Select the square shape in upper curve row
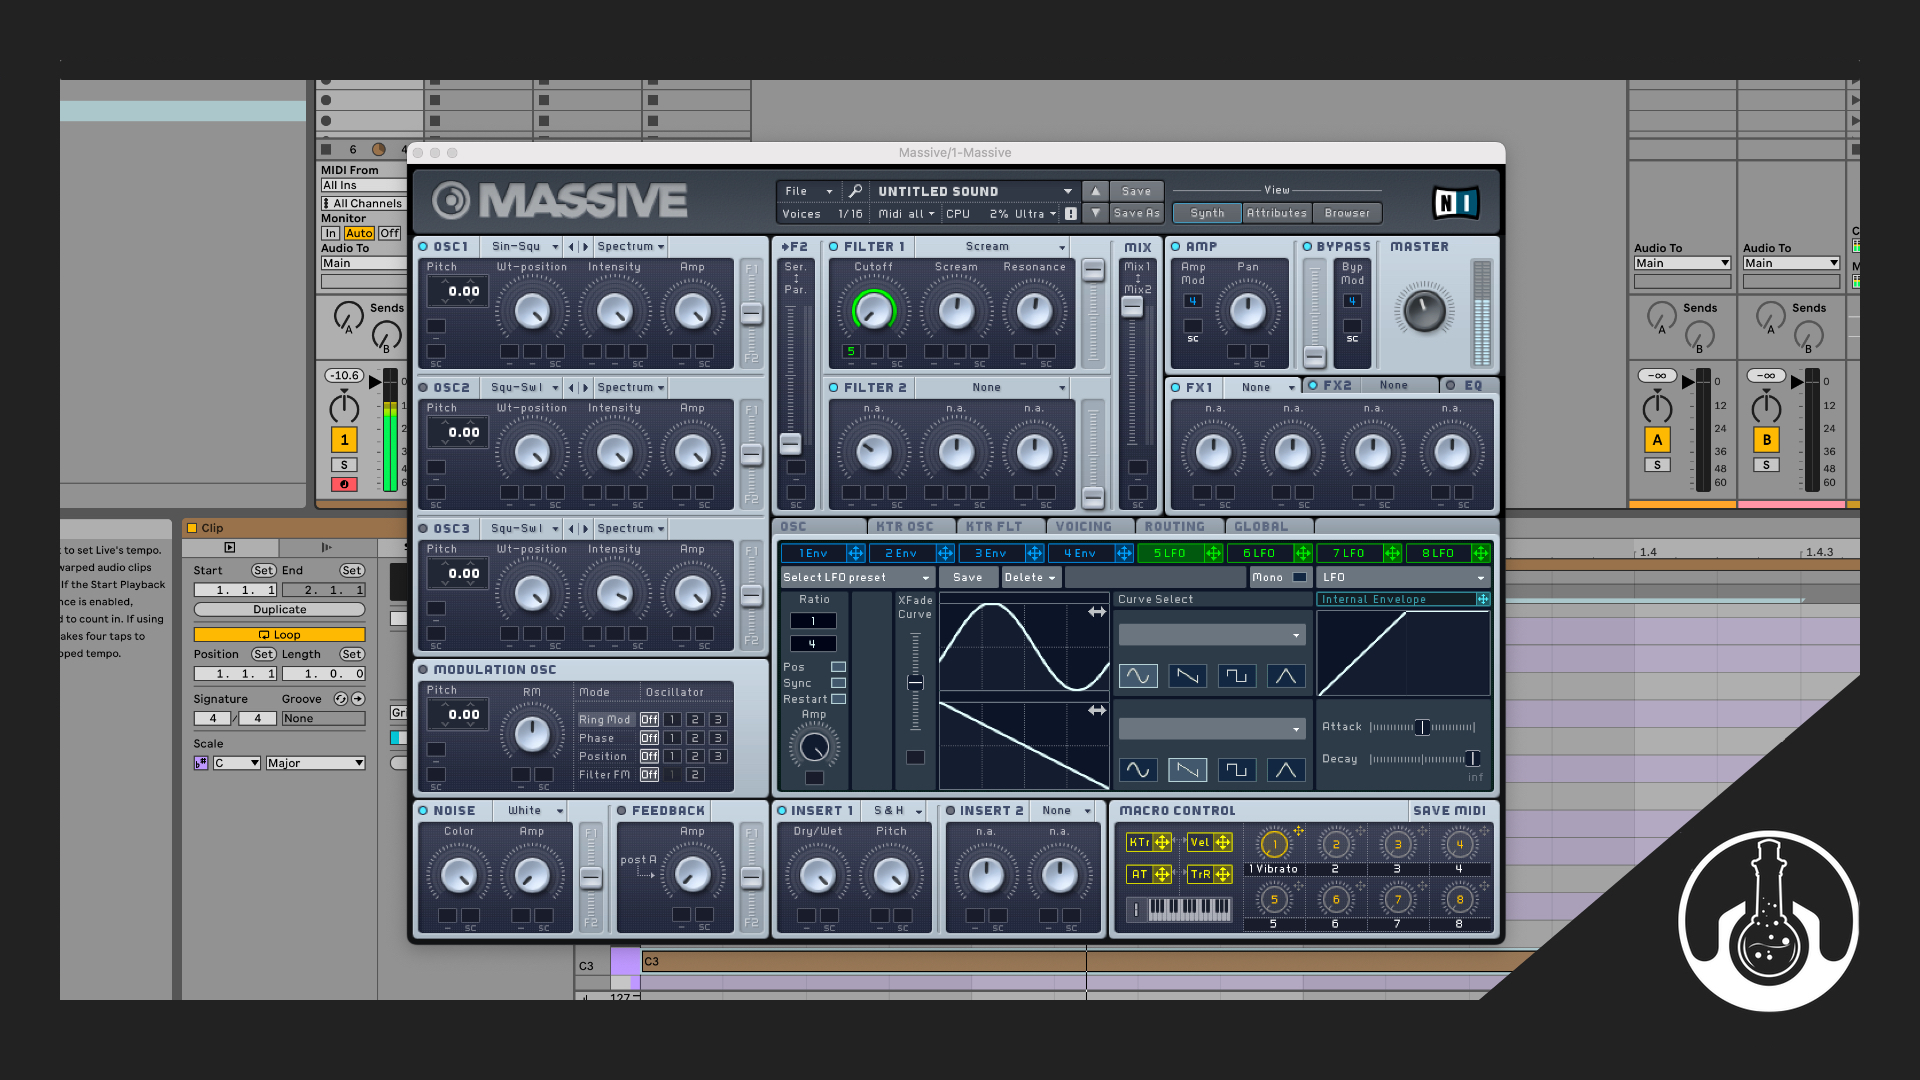The image size is (1920, 1080). (1236, 676)
